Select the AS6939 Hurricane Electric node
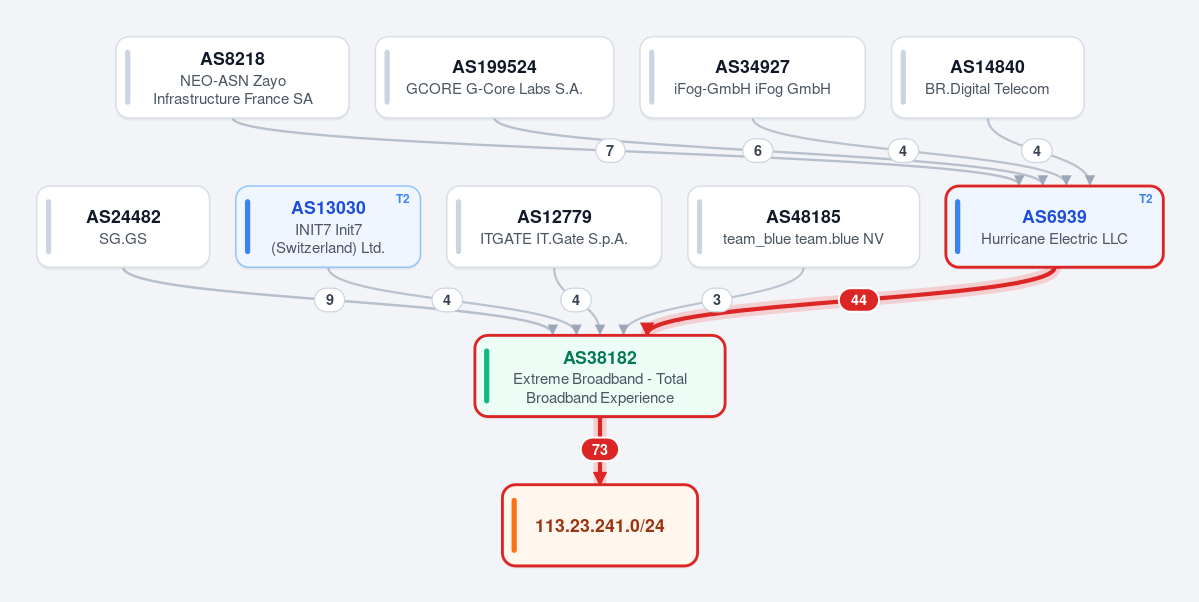The image size is (1199, 602). 1054,226
